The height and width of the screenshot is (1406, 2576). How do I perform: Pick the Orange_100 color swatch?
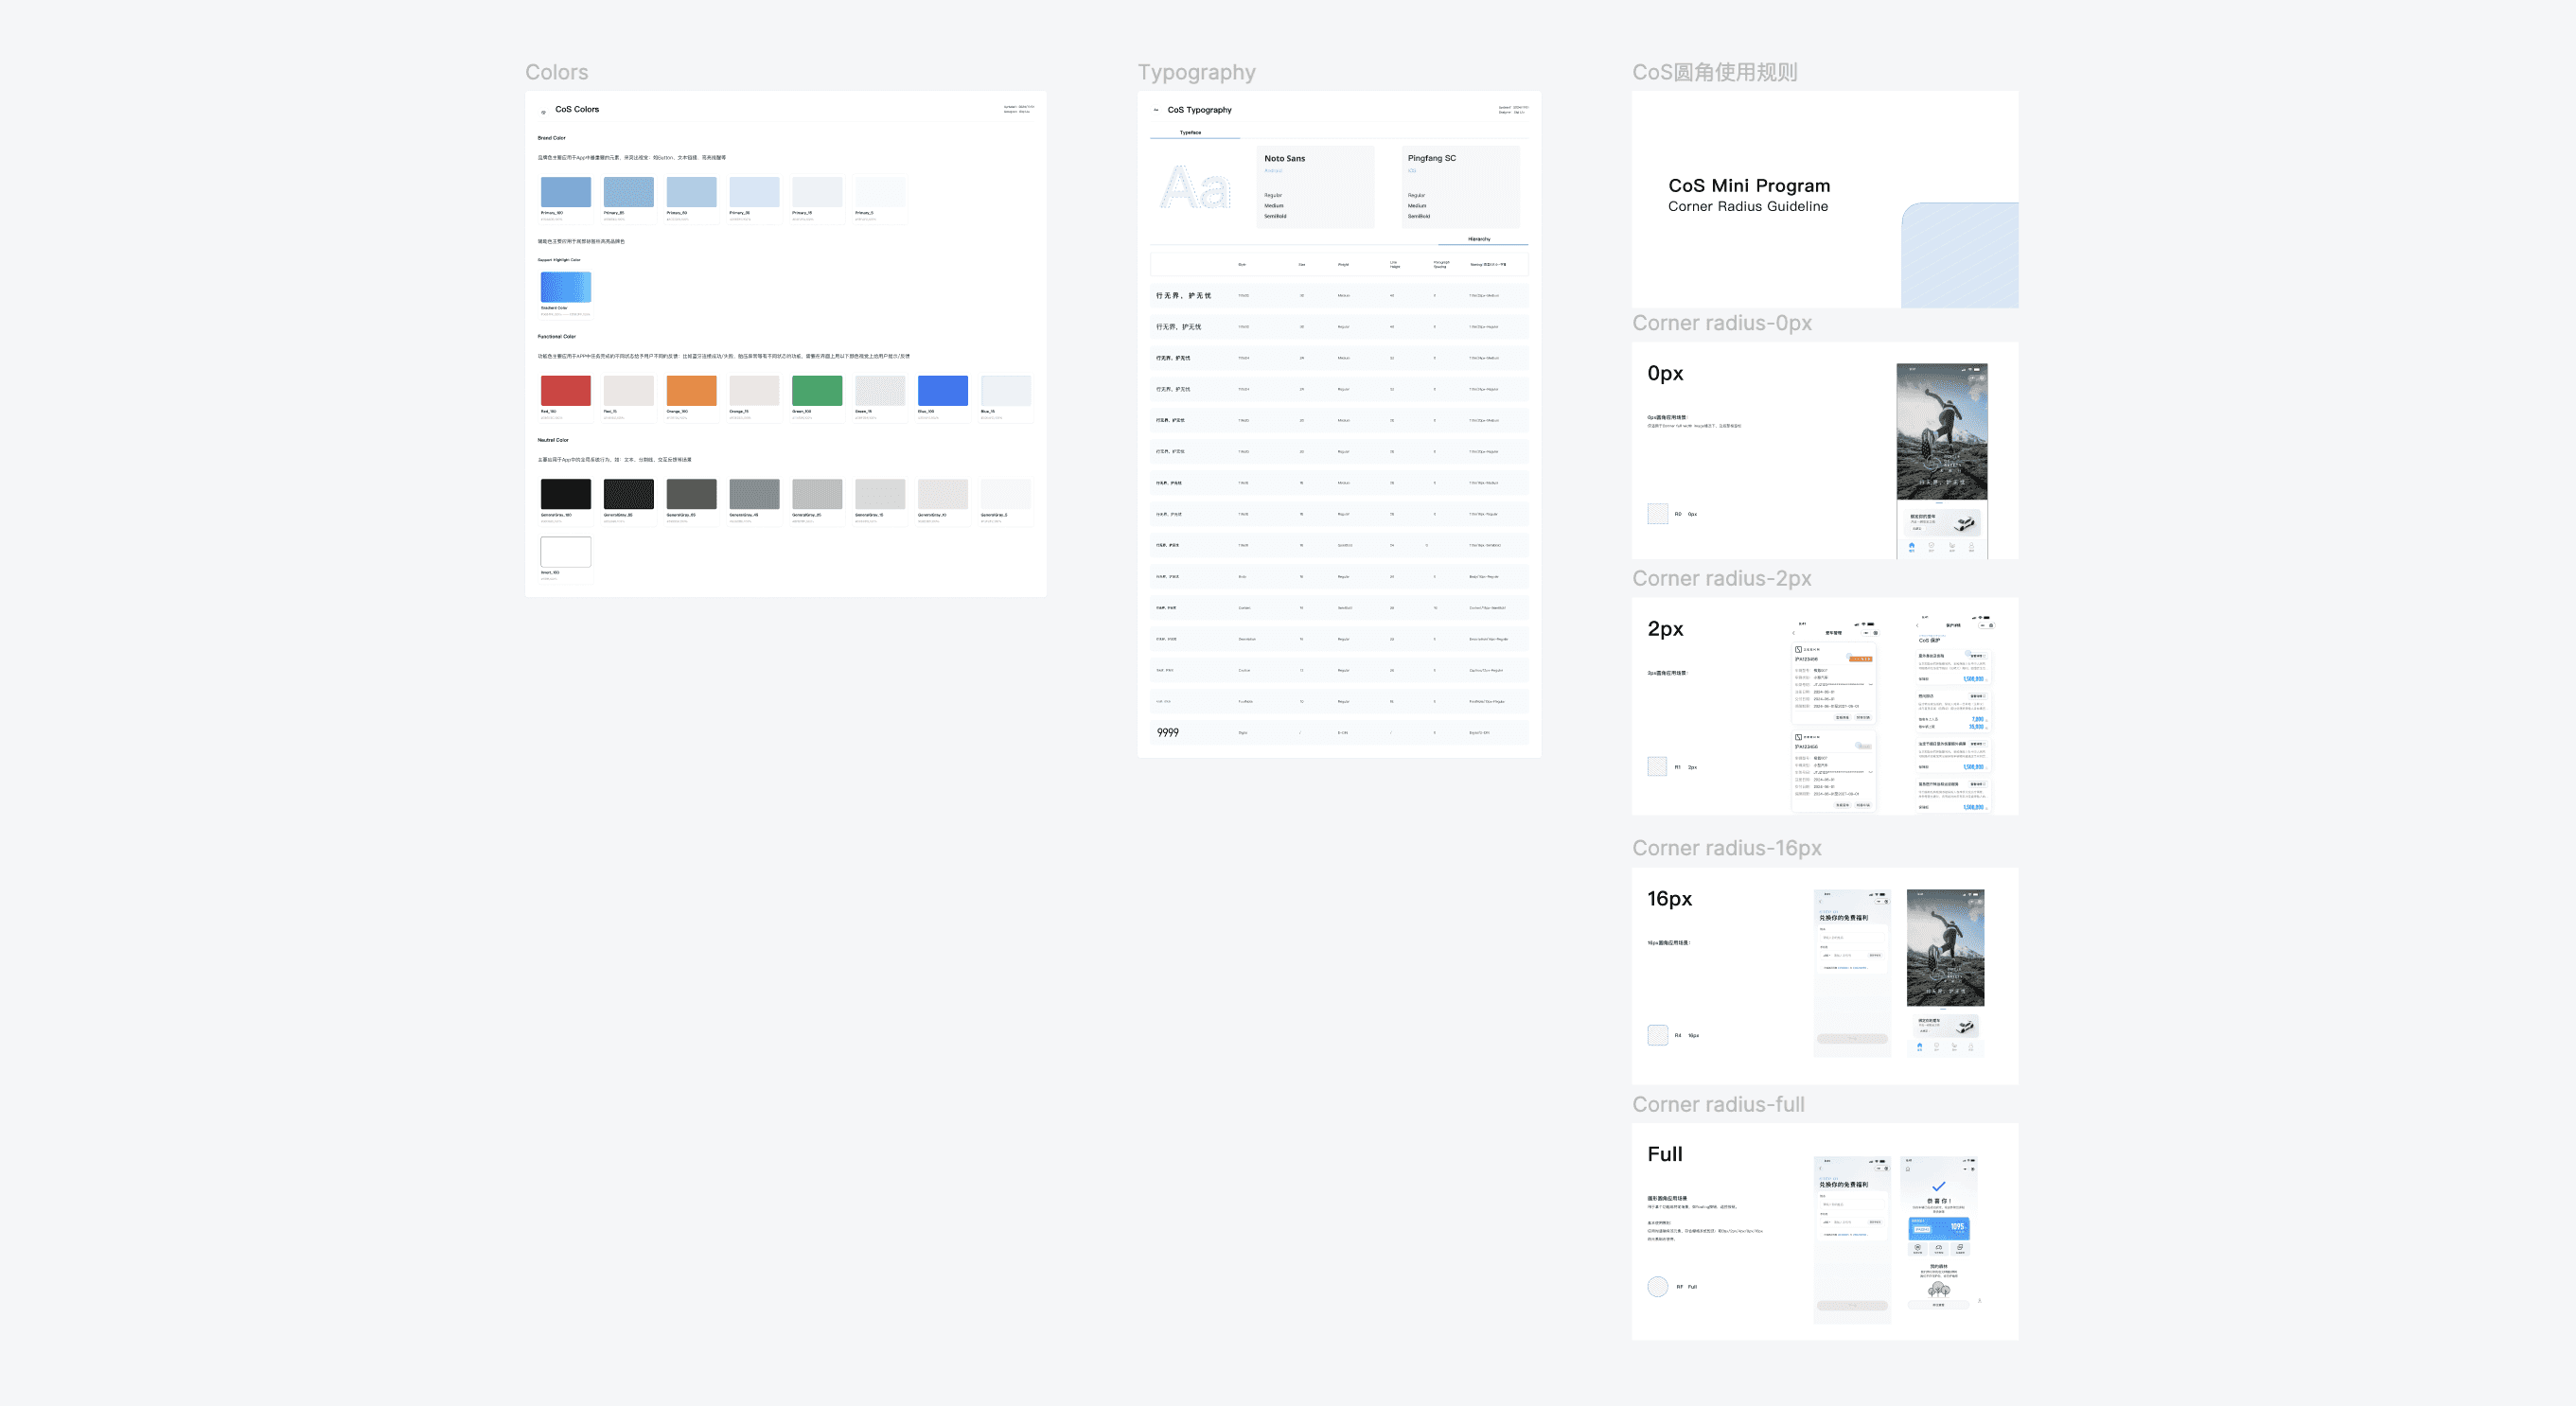click(691, 390)
